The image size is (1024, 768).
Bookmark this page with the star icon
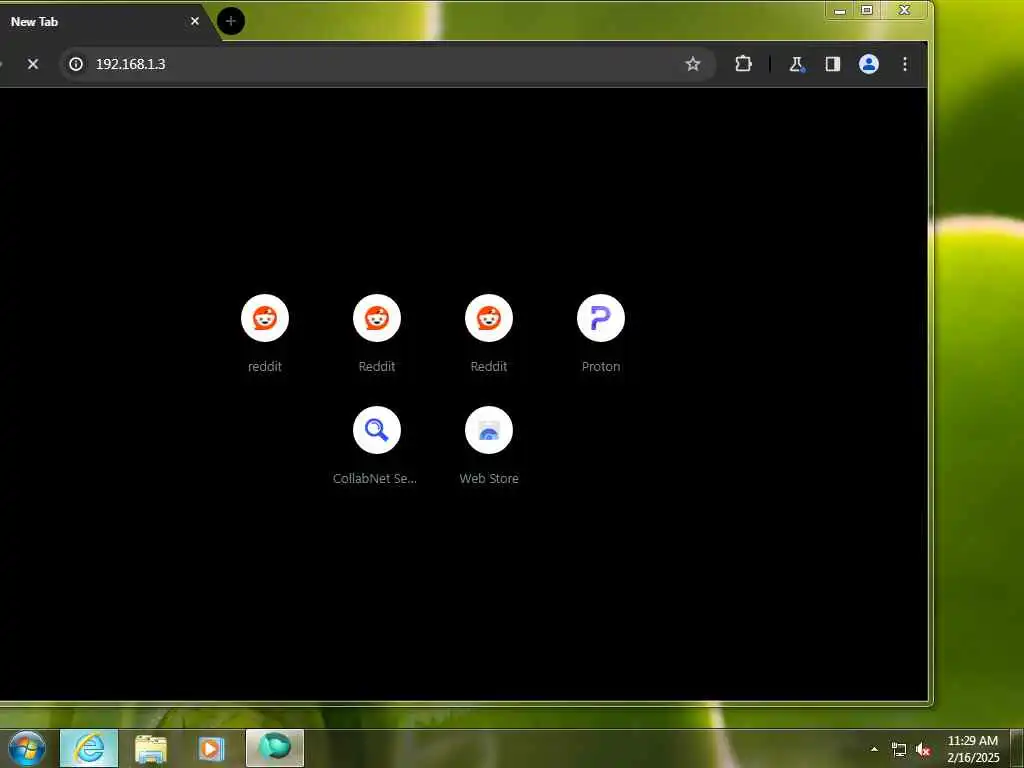[692, 64]
